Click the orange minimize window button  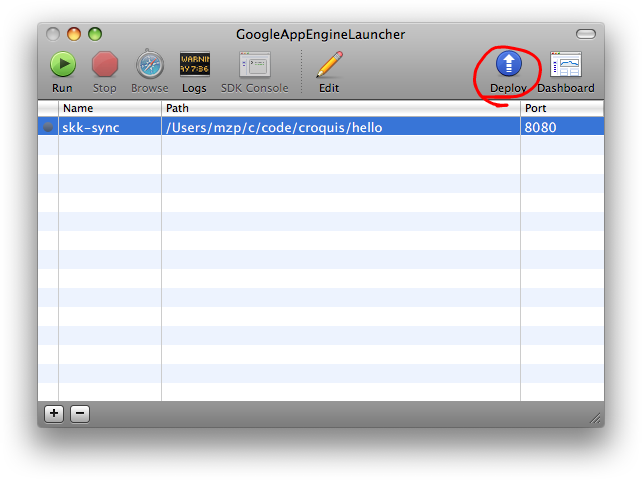[x=74, y=34]
